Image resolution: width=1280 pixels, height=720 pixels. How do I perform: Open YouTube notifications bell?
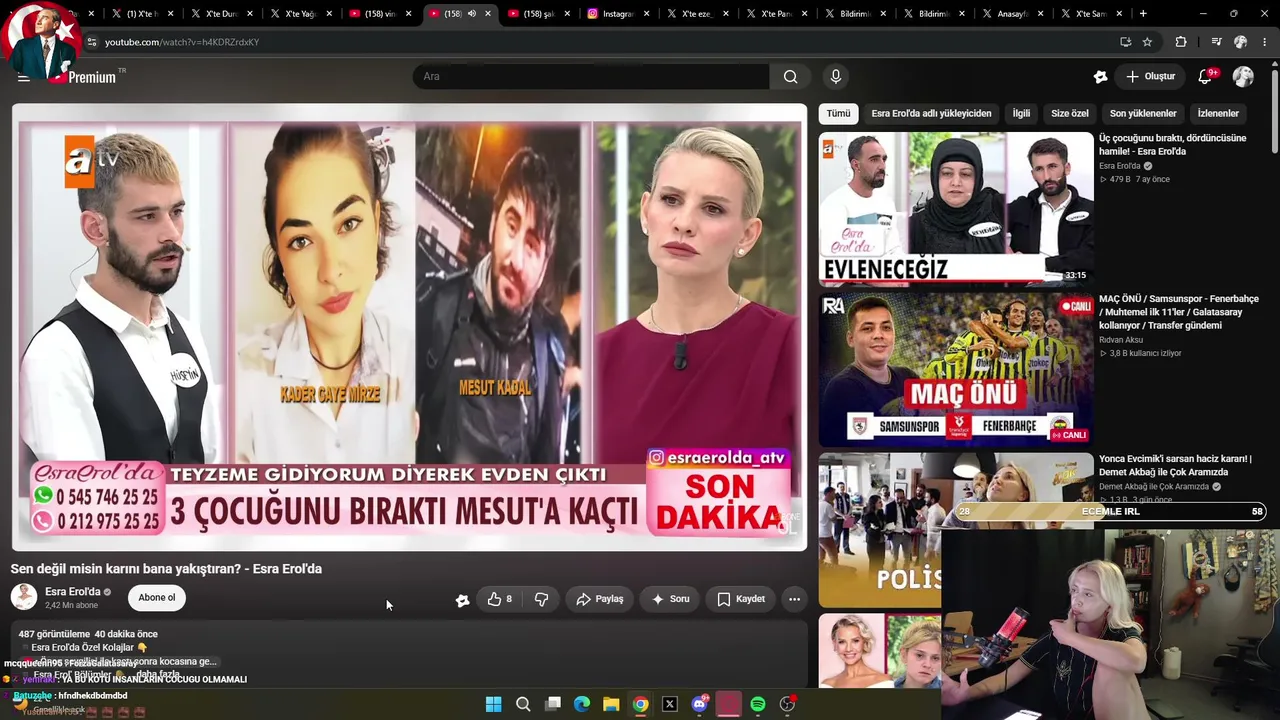[x=1205, y=77]
